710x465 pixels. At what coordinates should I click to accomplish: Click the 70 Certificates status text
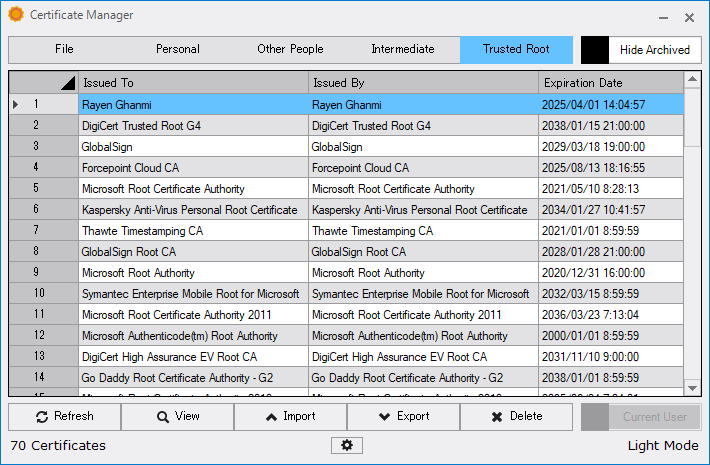pos(58,446)
